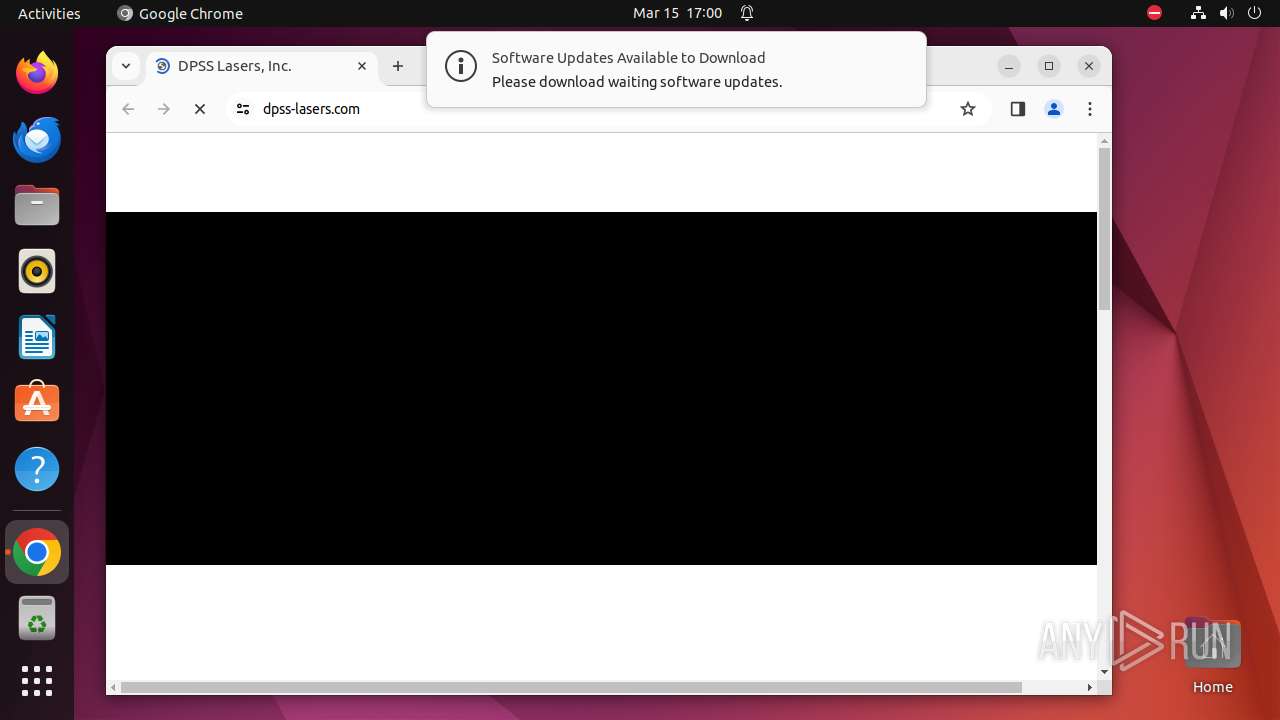
Task: Open the Trash in dock
Action: pos(37,618)
